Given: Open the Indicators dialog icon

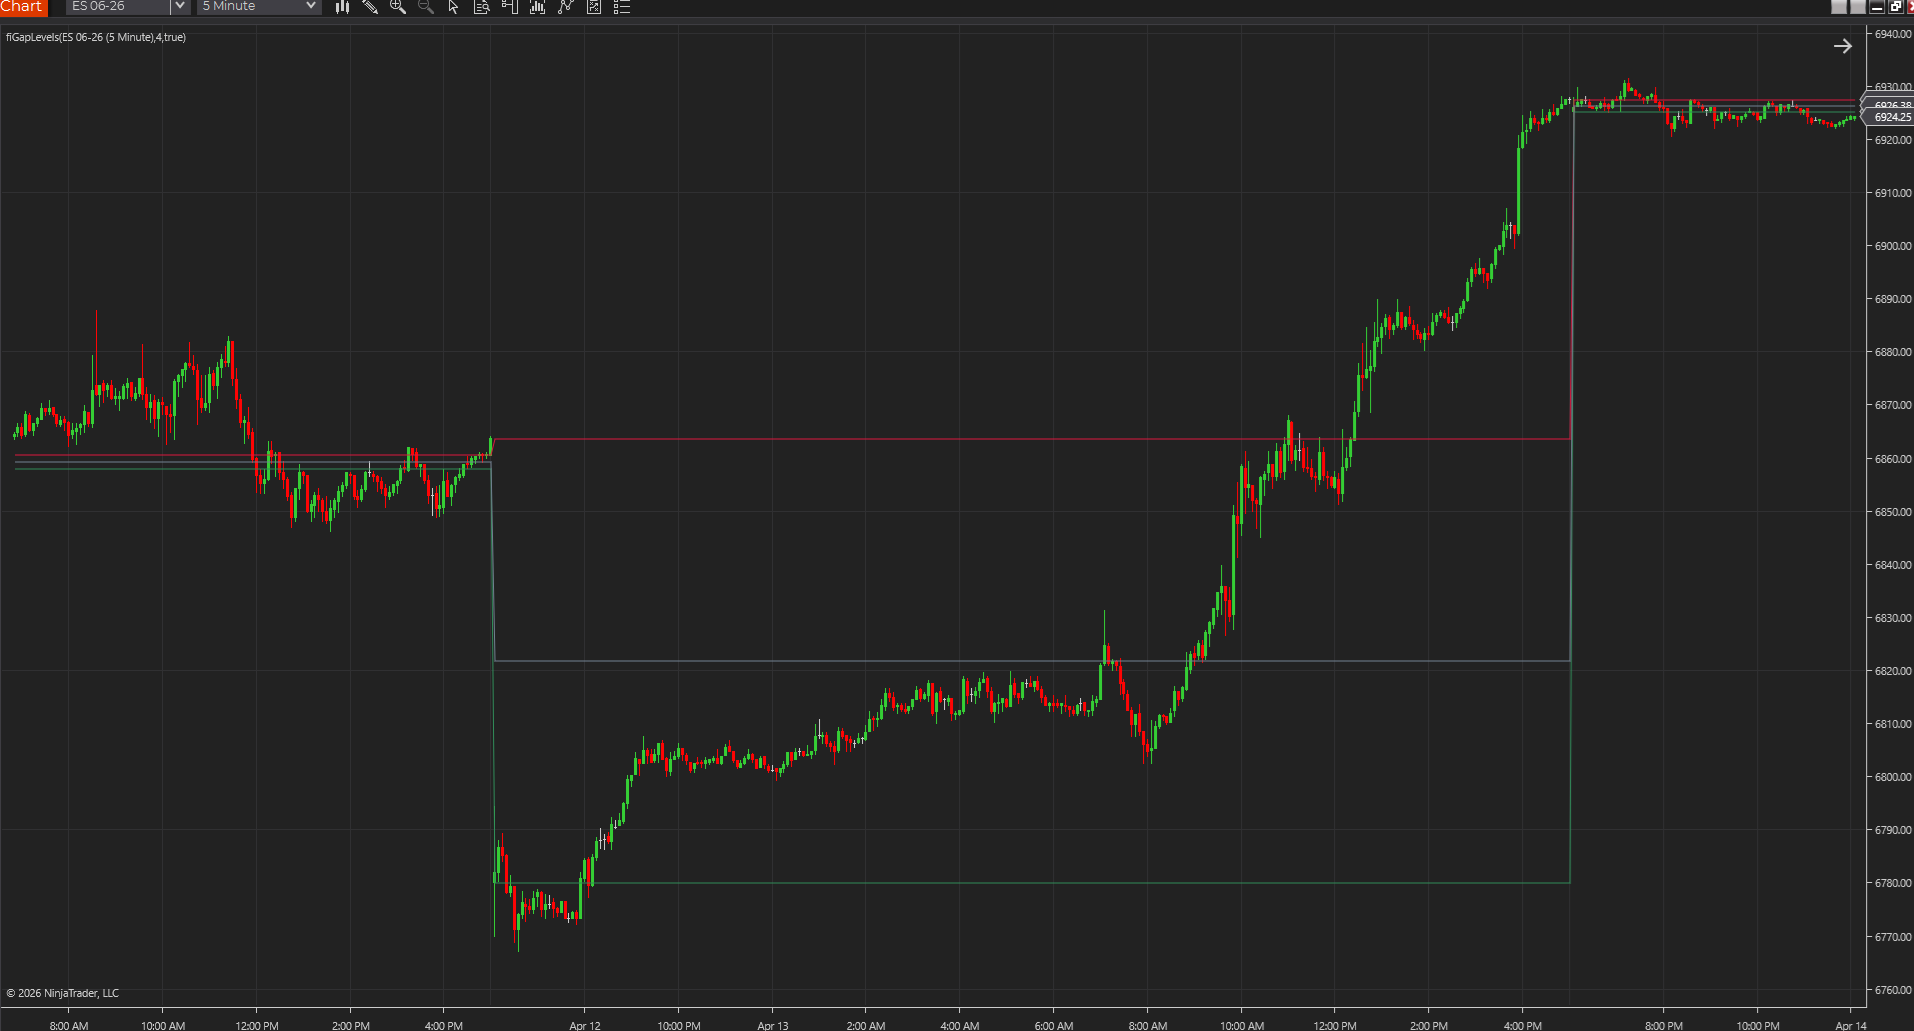Looking at the screenshot, I should 537,7.
